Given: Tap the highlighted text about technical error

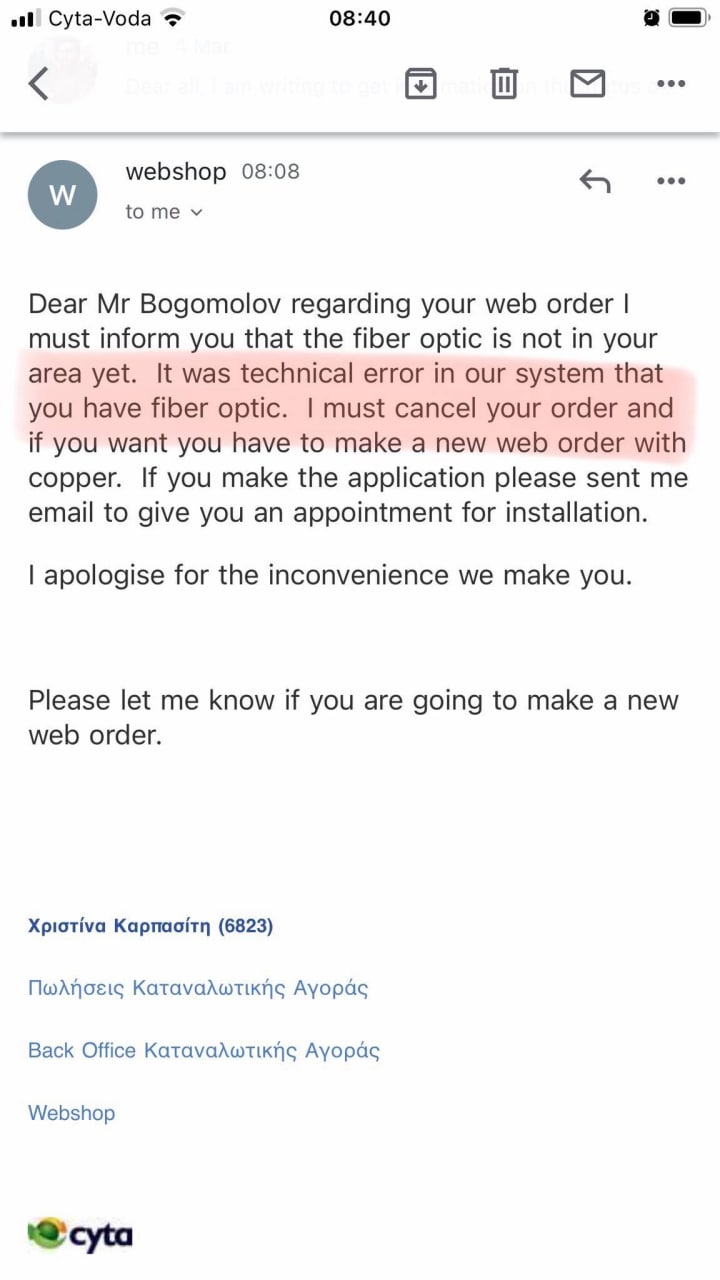Looking at the screenshot, I should 346,408.
